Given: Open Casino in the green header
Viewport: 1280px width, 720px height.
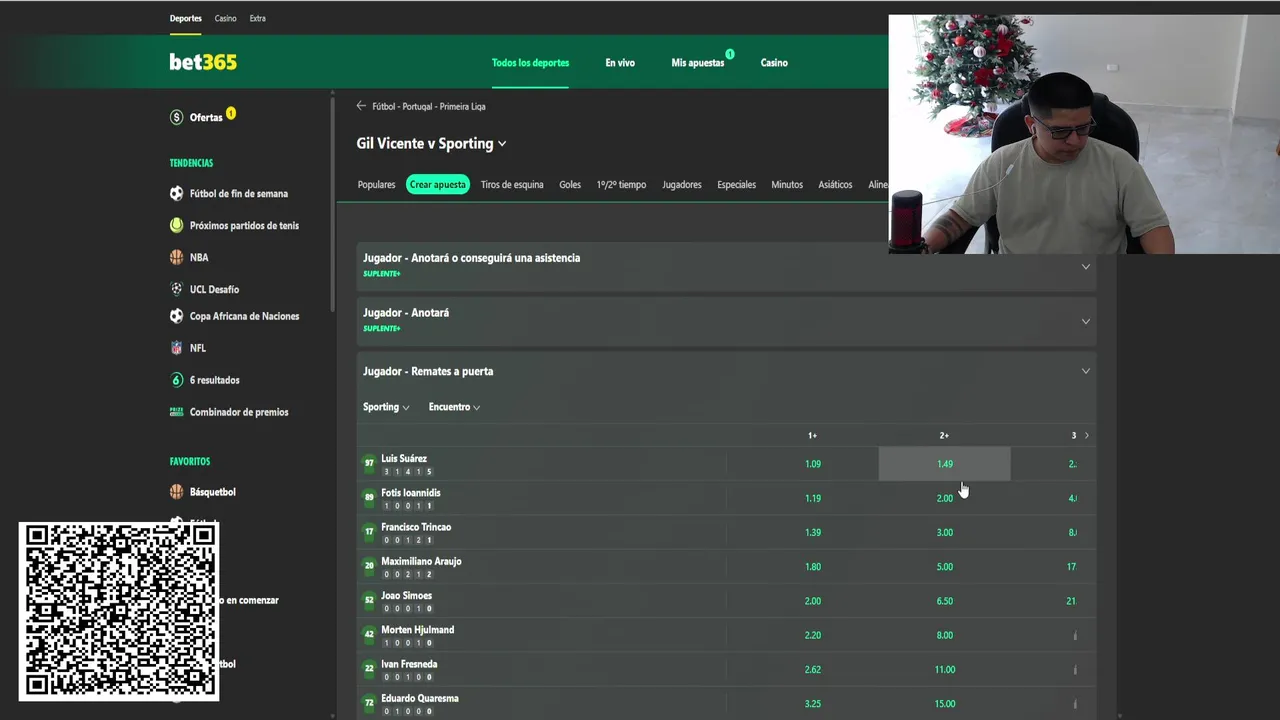Looking at the screenshot, I should 774,63.
